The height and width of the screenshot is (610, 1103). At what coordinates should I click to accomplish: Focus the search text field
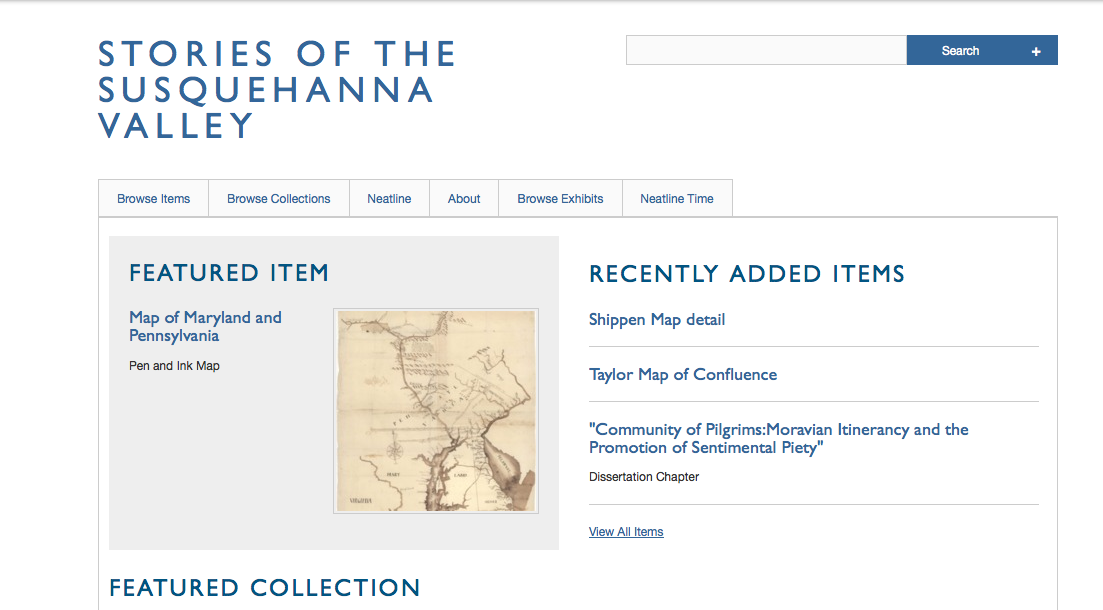[x=766, y=51]
